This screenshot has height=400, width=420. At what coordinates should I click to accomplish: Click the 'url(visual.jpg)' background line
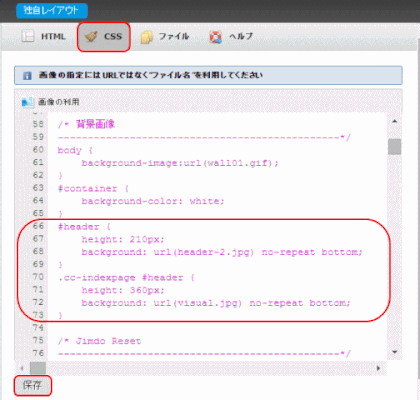[x=216, y=303]
